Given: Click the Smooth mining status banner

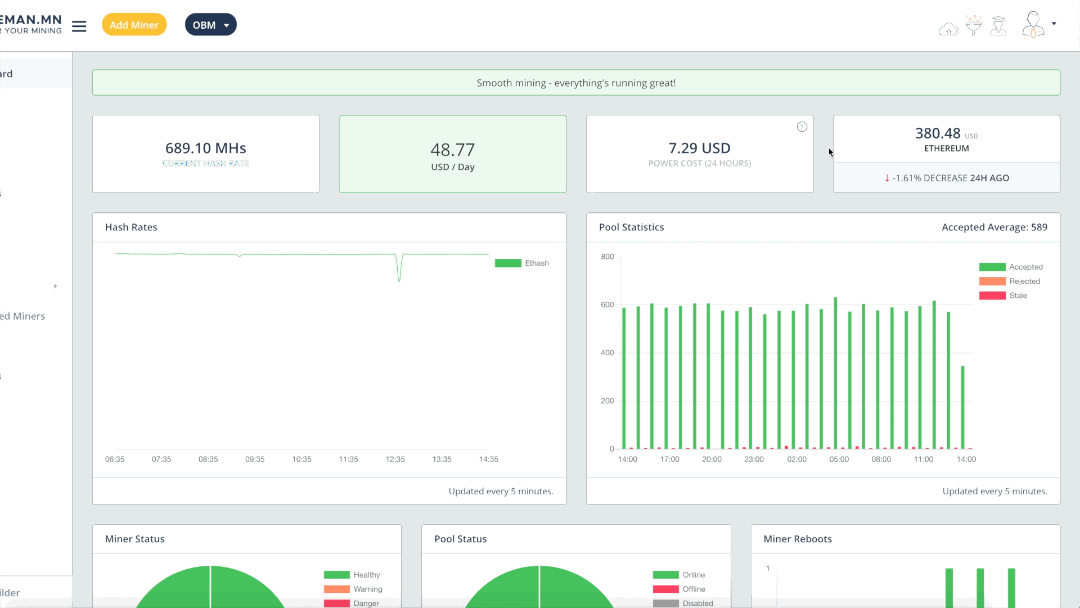Looking at the screenshot, I should coord(577,83).
